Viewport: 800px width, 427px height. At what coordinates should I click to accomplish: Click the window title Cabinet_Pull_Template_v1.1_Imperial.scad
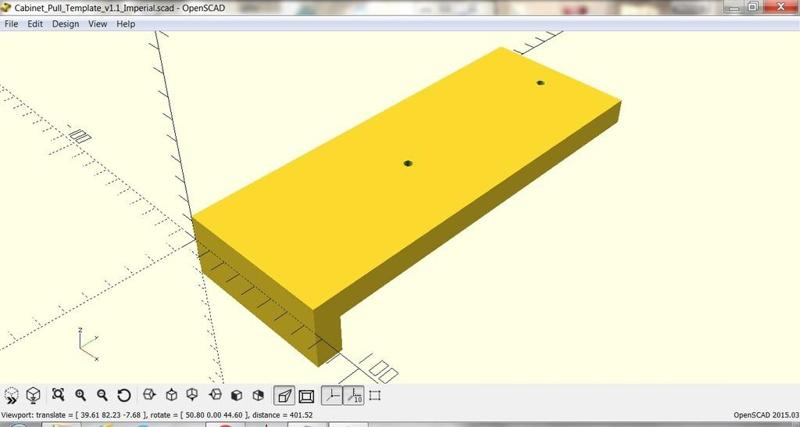(x=119, y=8)
